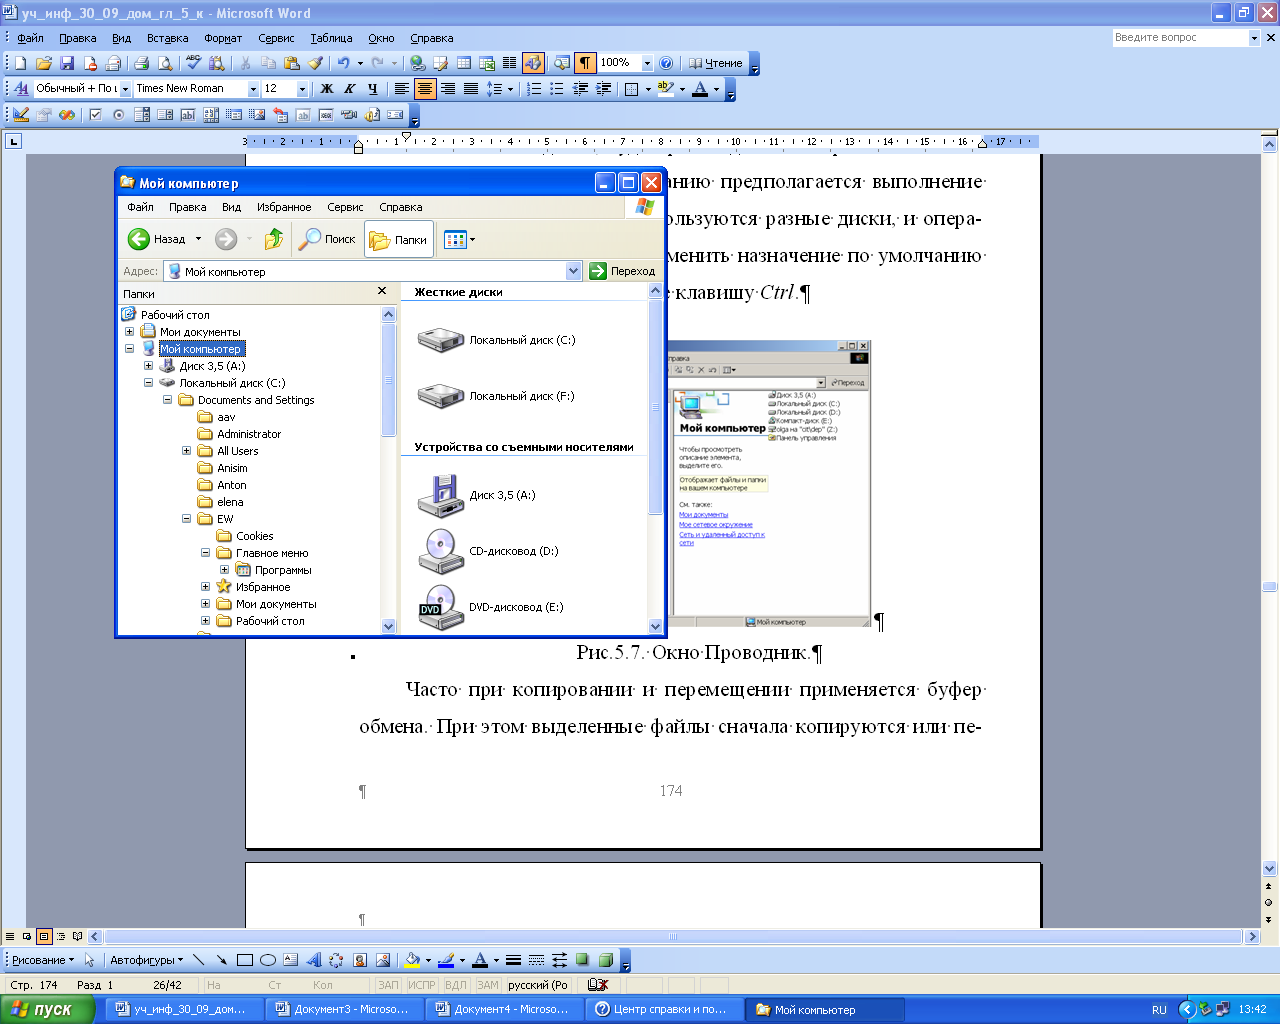Collapse the Documents and Settings tree node
Screen dimensions: 1280x1024
(x=167, y=400)
